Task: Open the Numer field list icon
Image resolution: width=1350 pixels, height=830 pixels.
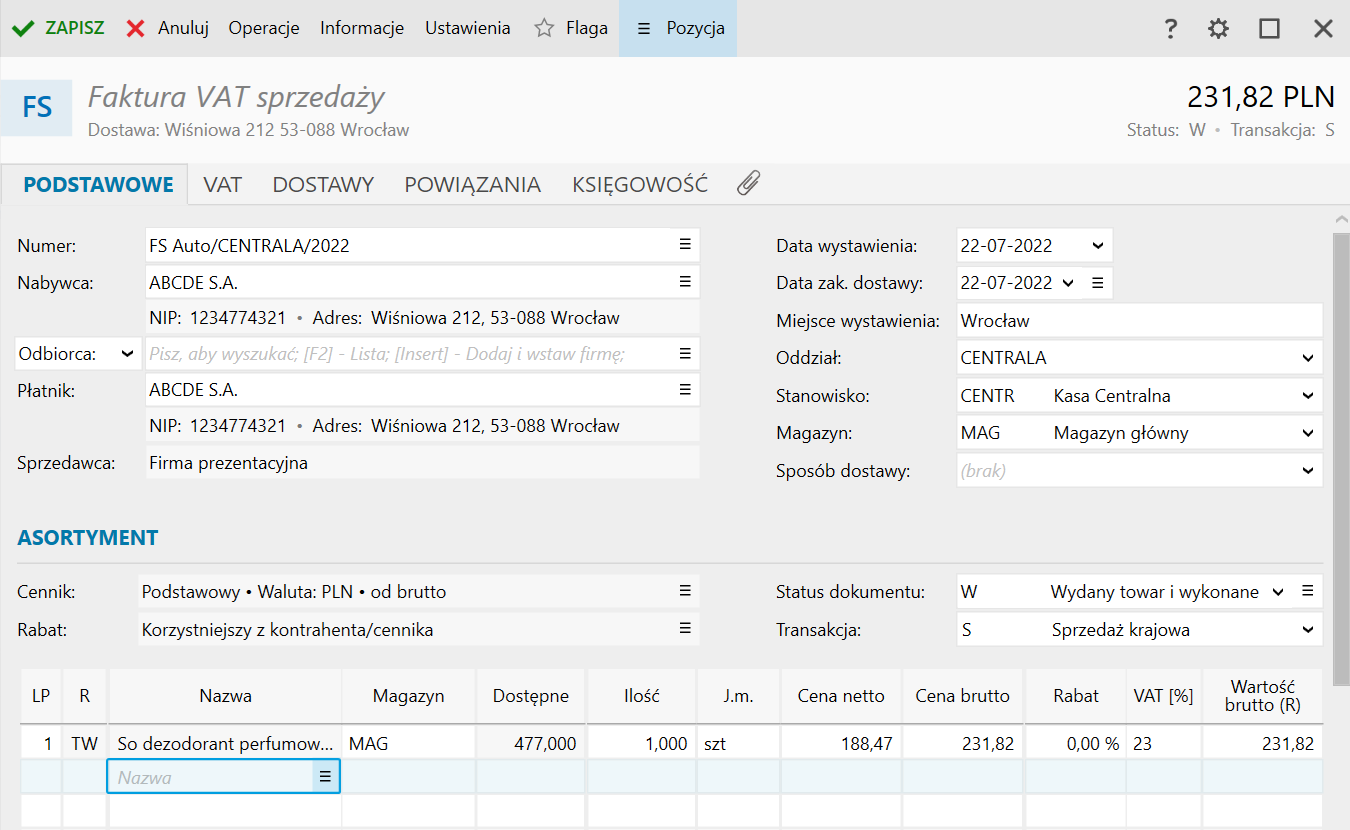Action: coord(685,244)
